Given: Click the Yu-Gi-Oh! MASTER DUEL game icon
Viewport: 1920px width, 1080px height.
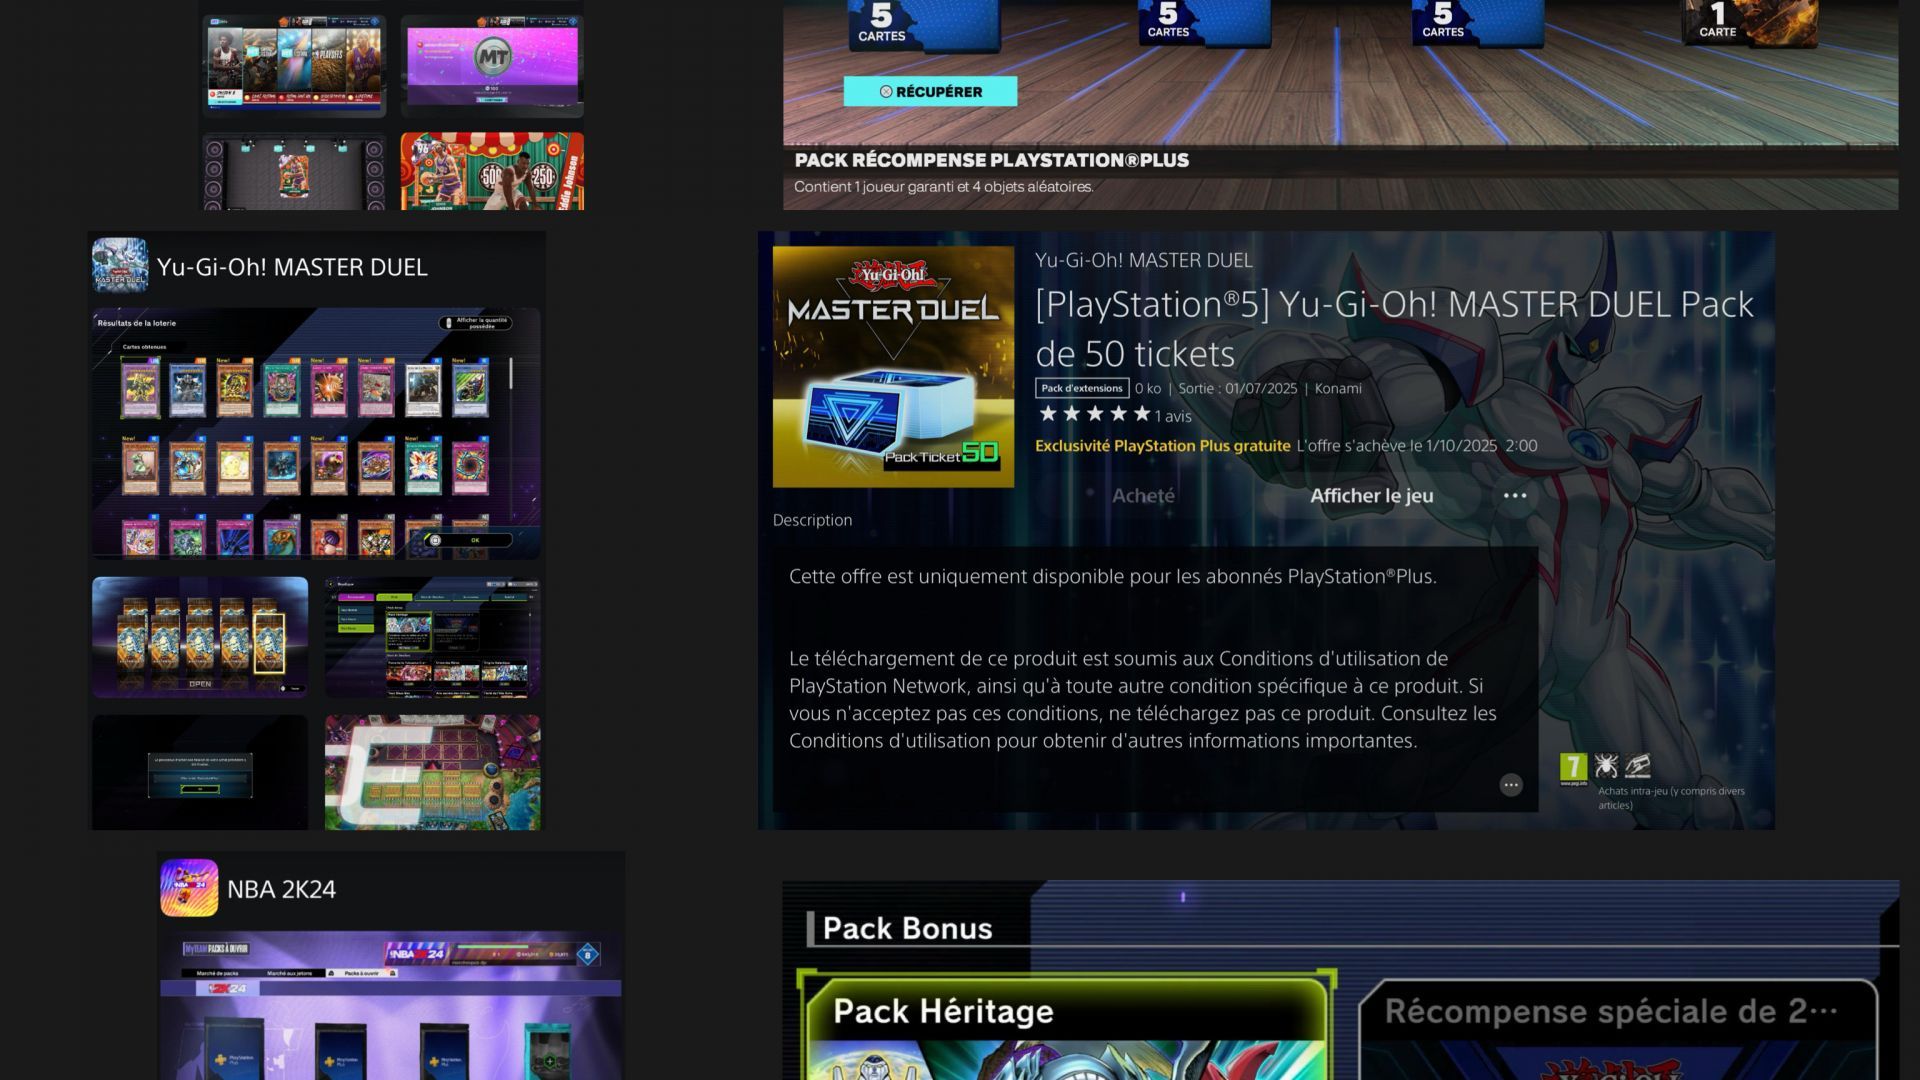Looking at the screenshot, I should [120, 265].
